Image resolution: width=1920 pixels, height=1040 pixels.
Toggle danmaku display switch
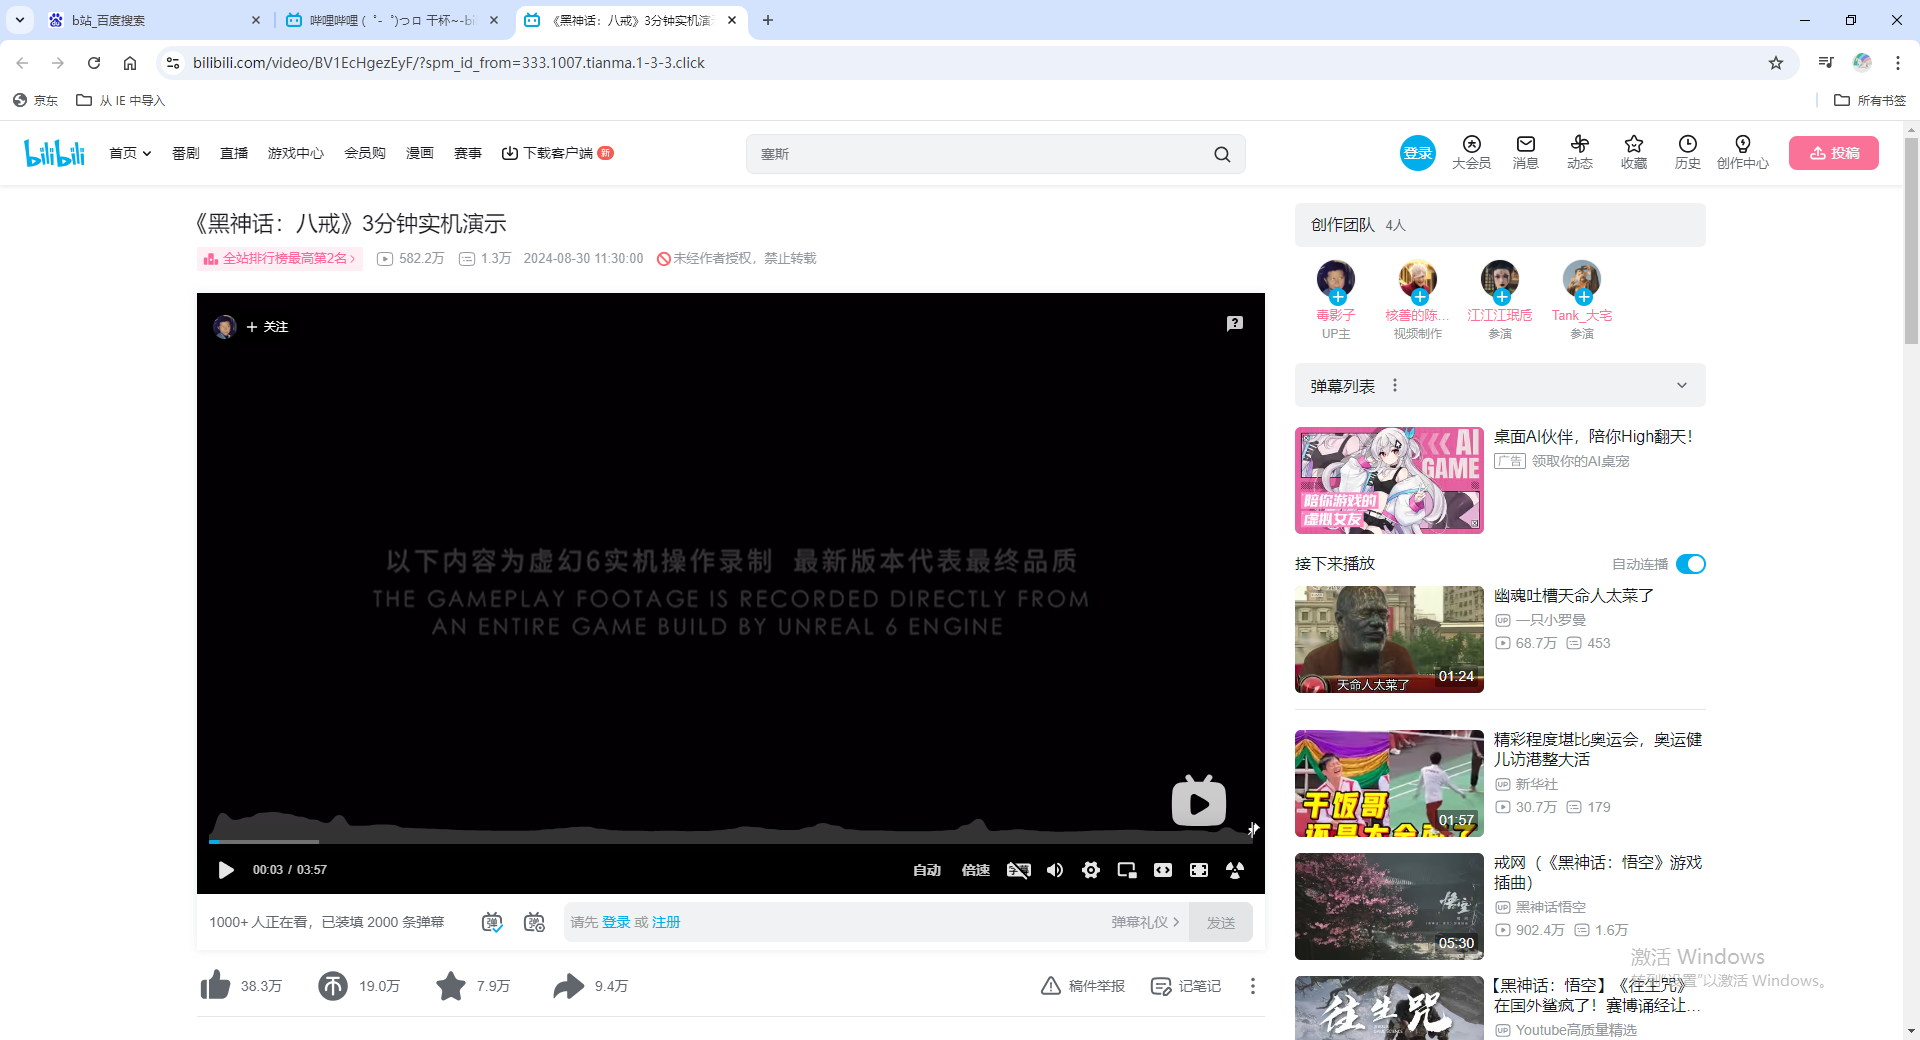point(492,922)
